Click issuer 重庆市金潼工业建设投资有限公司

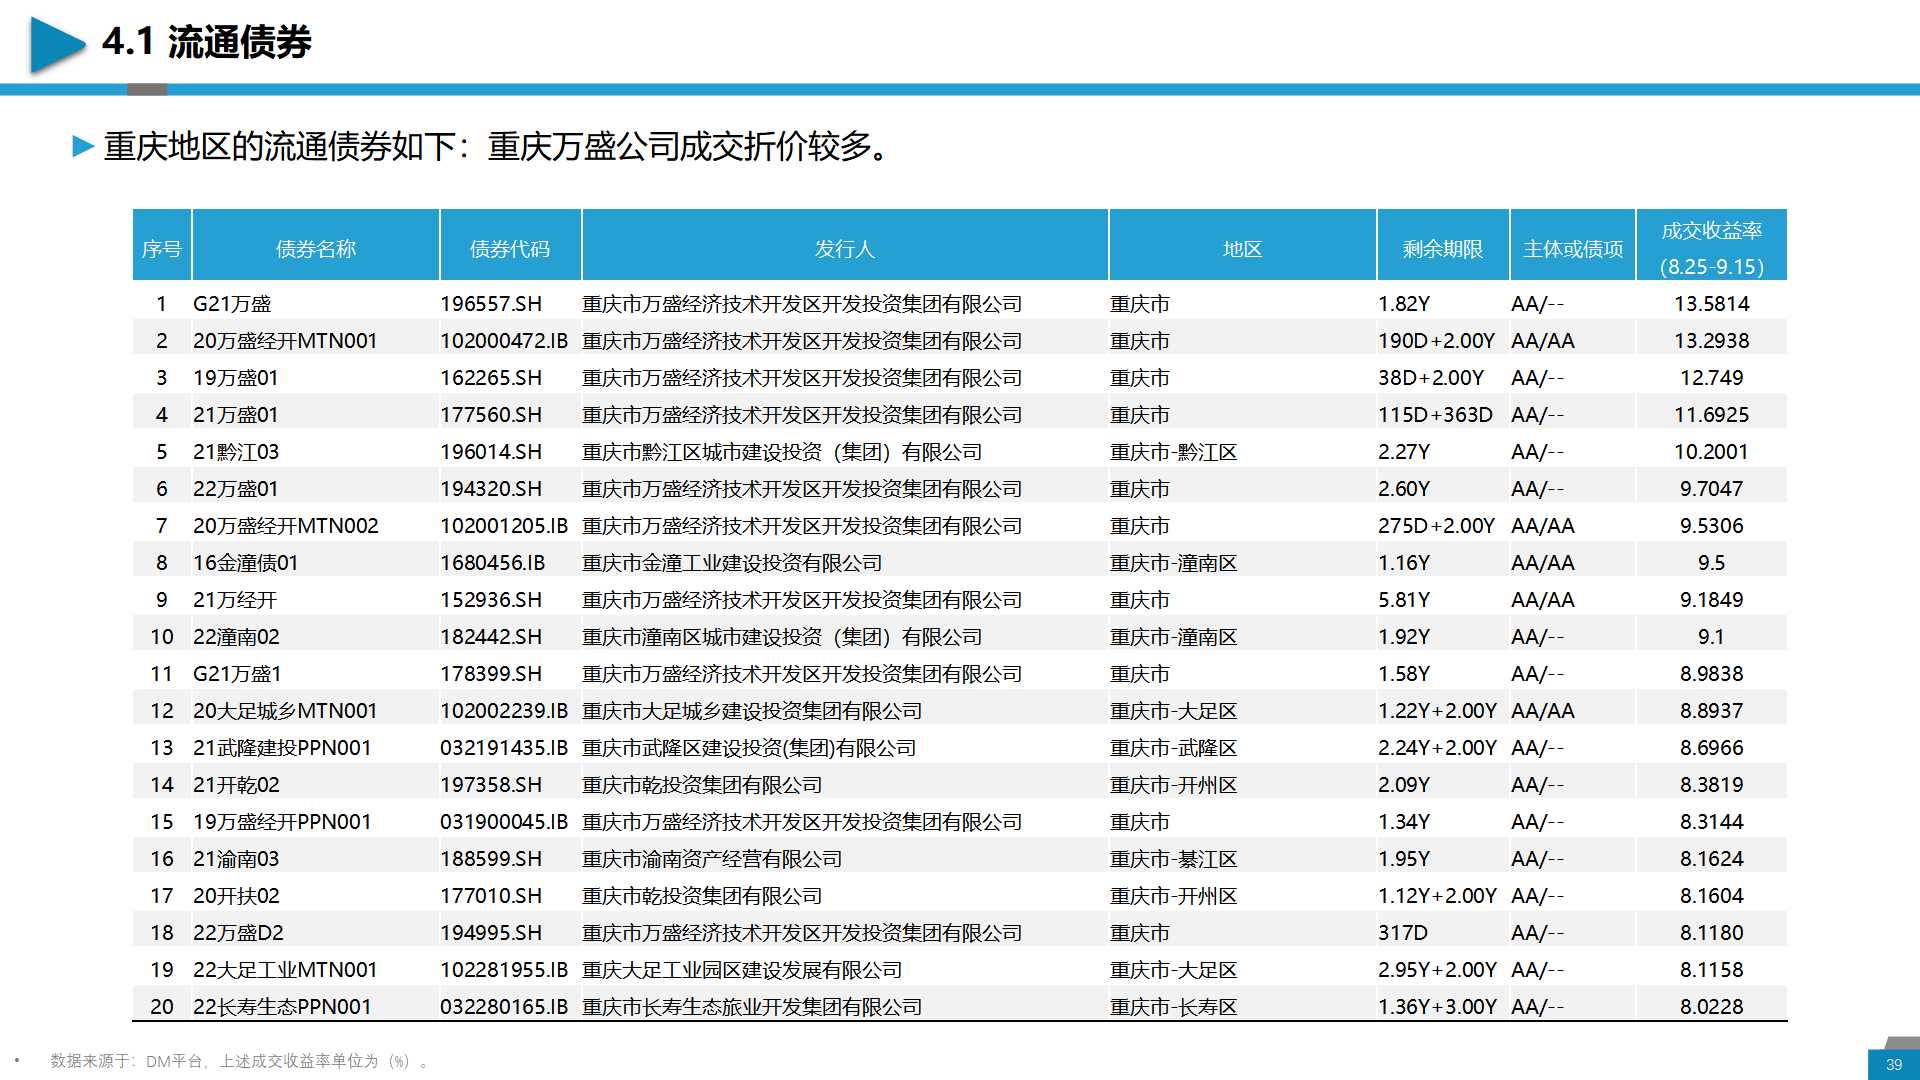tap(732, 563)
